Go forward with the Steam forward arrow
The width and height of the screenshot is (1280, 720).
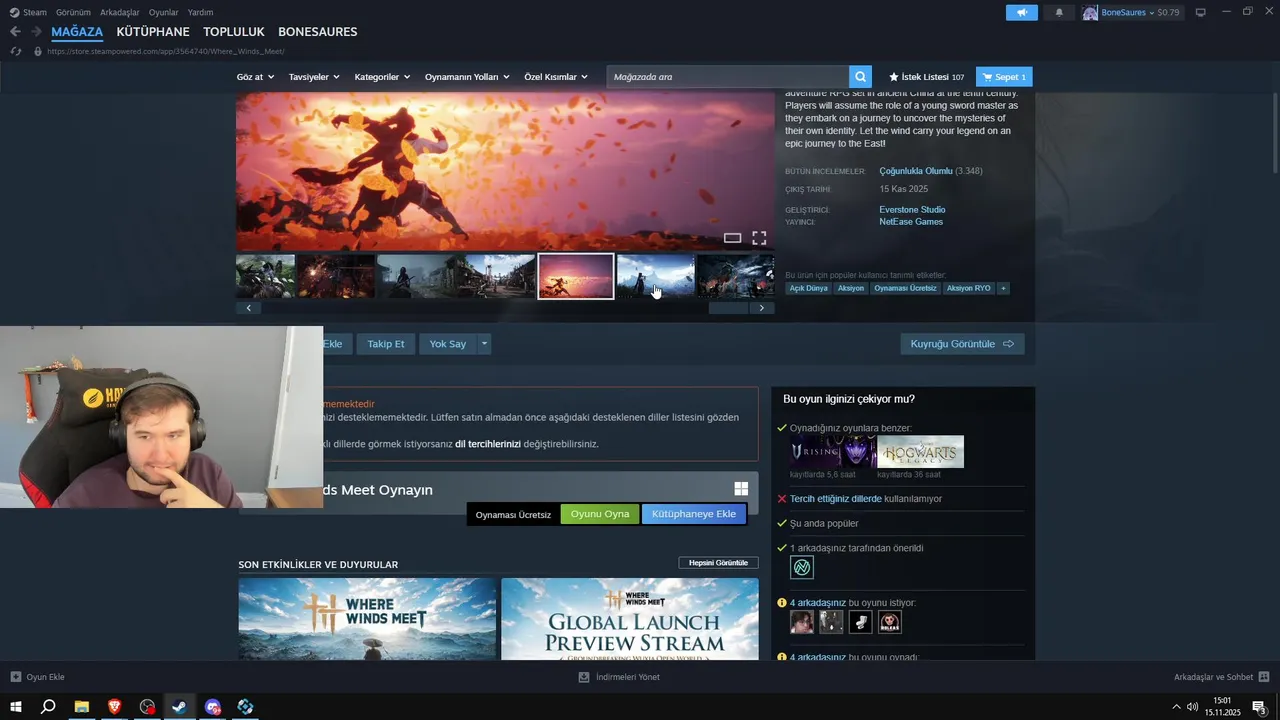coord(36,32)
